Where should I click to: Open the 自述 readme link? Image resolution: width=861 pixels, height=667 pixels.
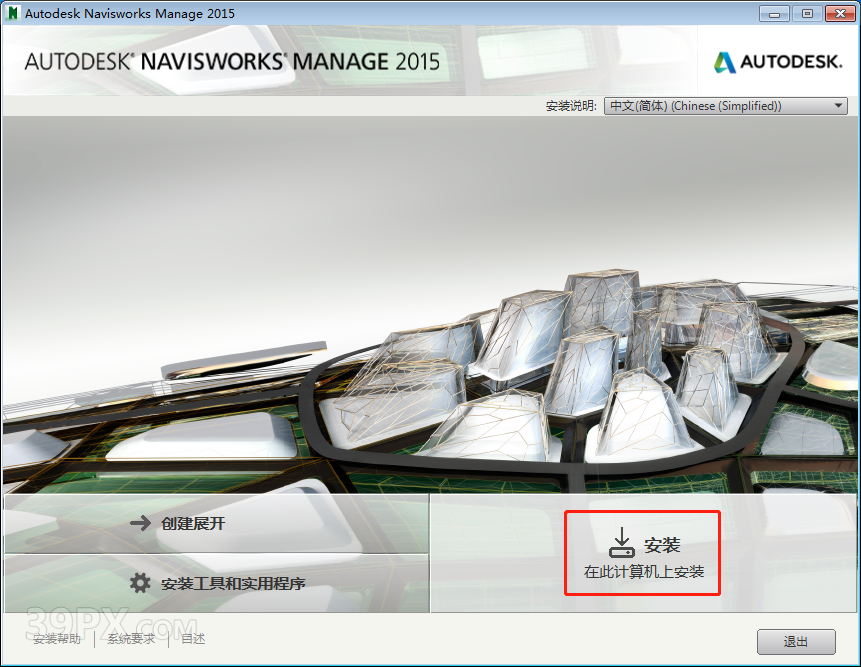coord(193,639)
